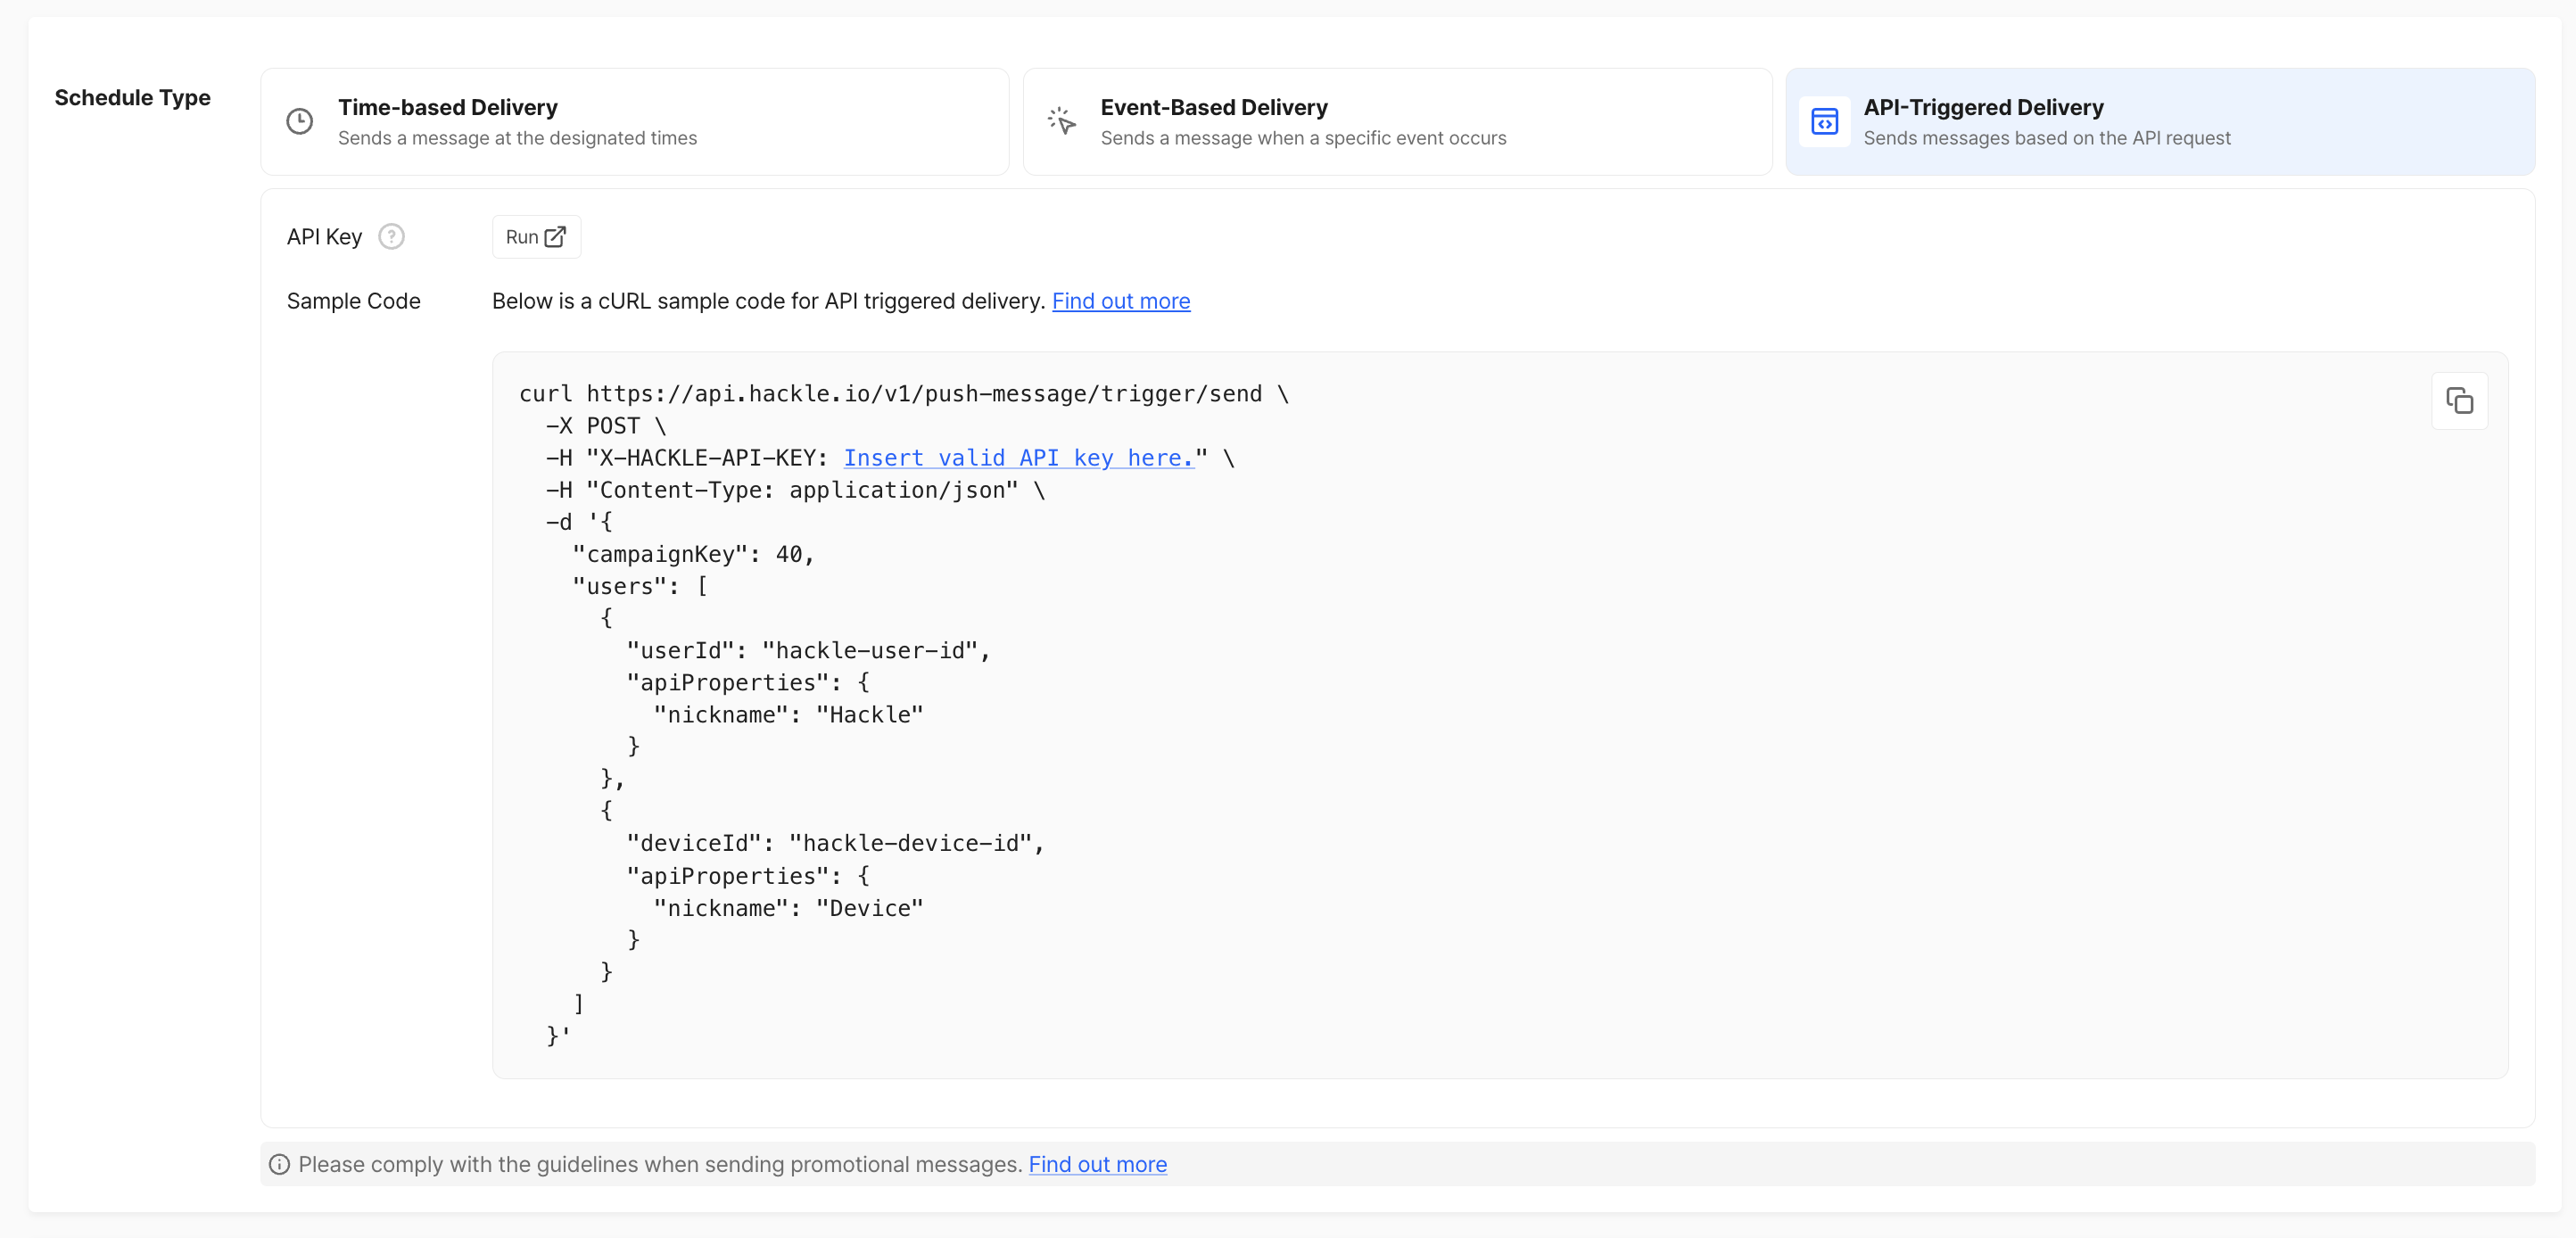Click Sends messages based on the API request text
This screenshot has height=1238, width=2576.
click(2046, 138)
